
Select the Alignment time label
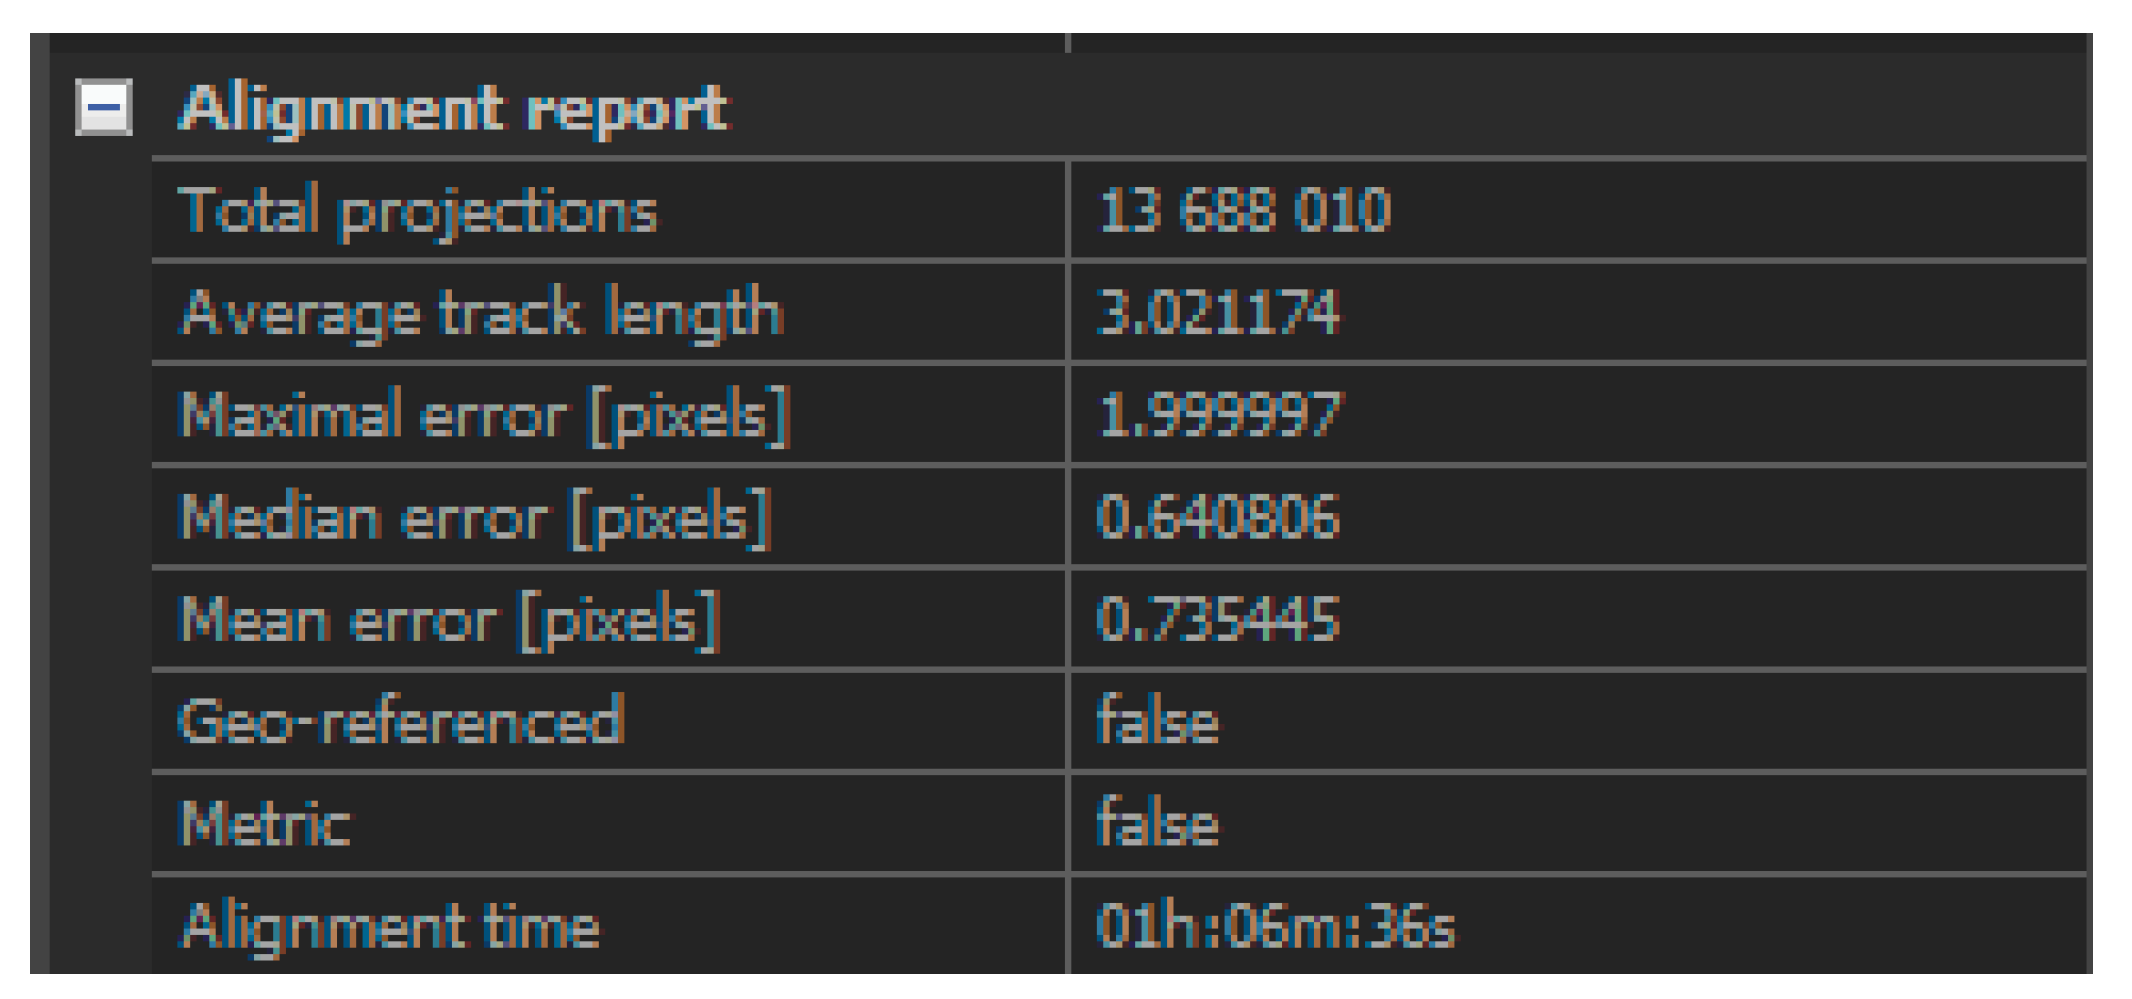click(x=390, y=927)
